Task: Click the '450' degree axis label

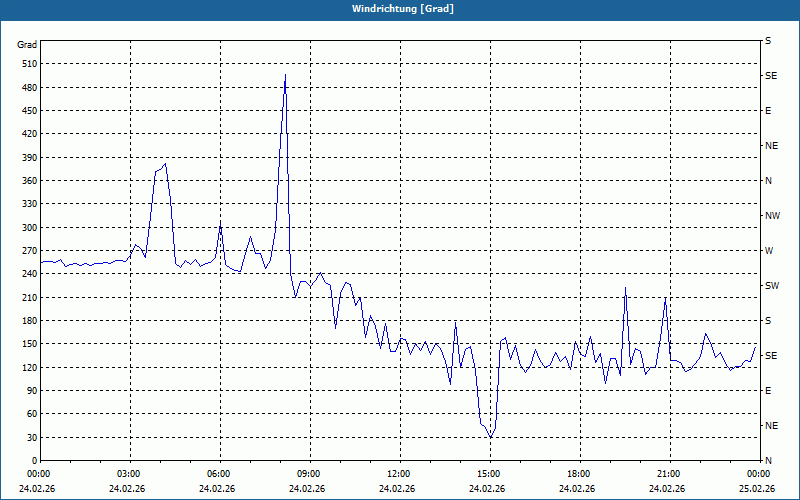Action: [30, 111]
